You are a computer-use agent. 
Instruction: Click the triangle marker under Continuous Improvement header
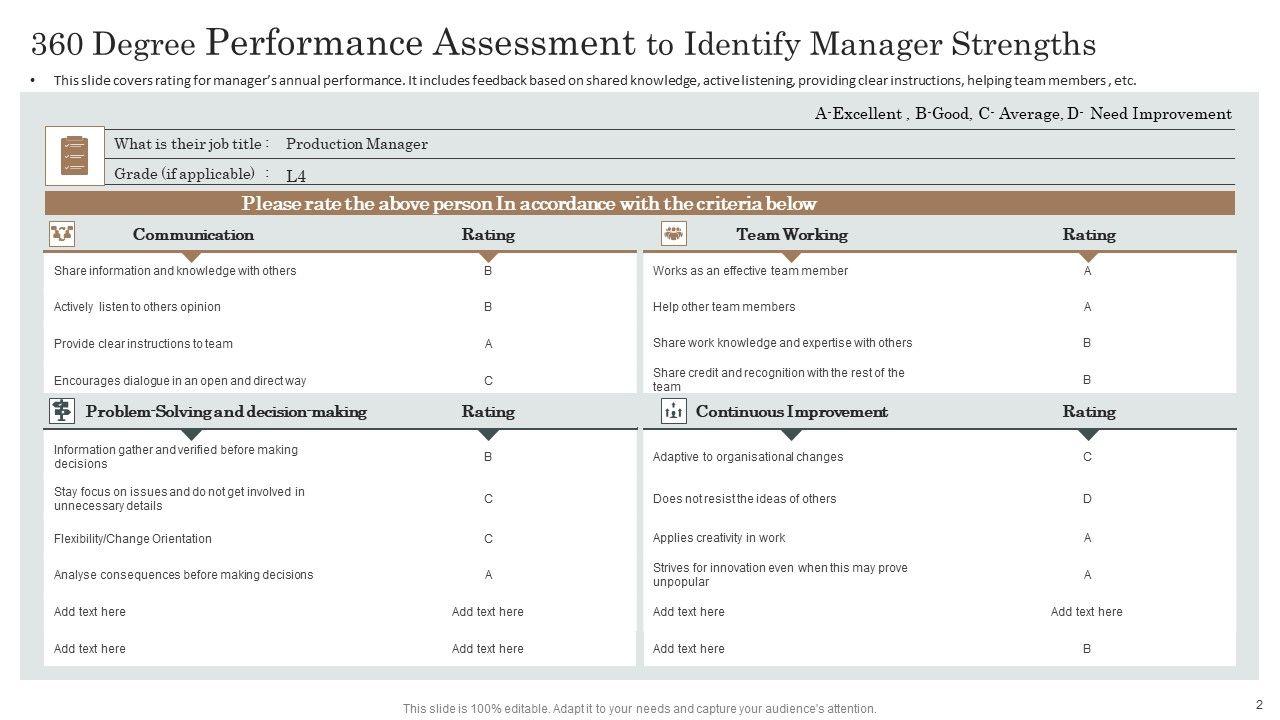[791, 434]
